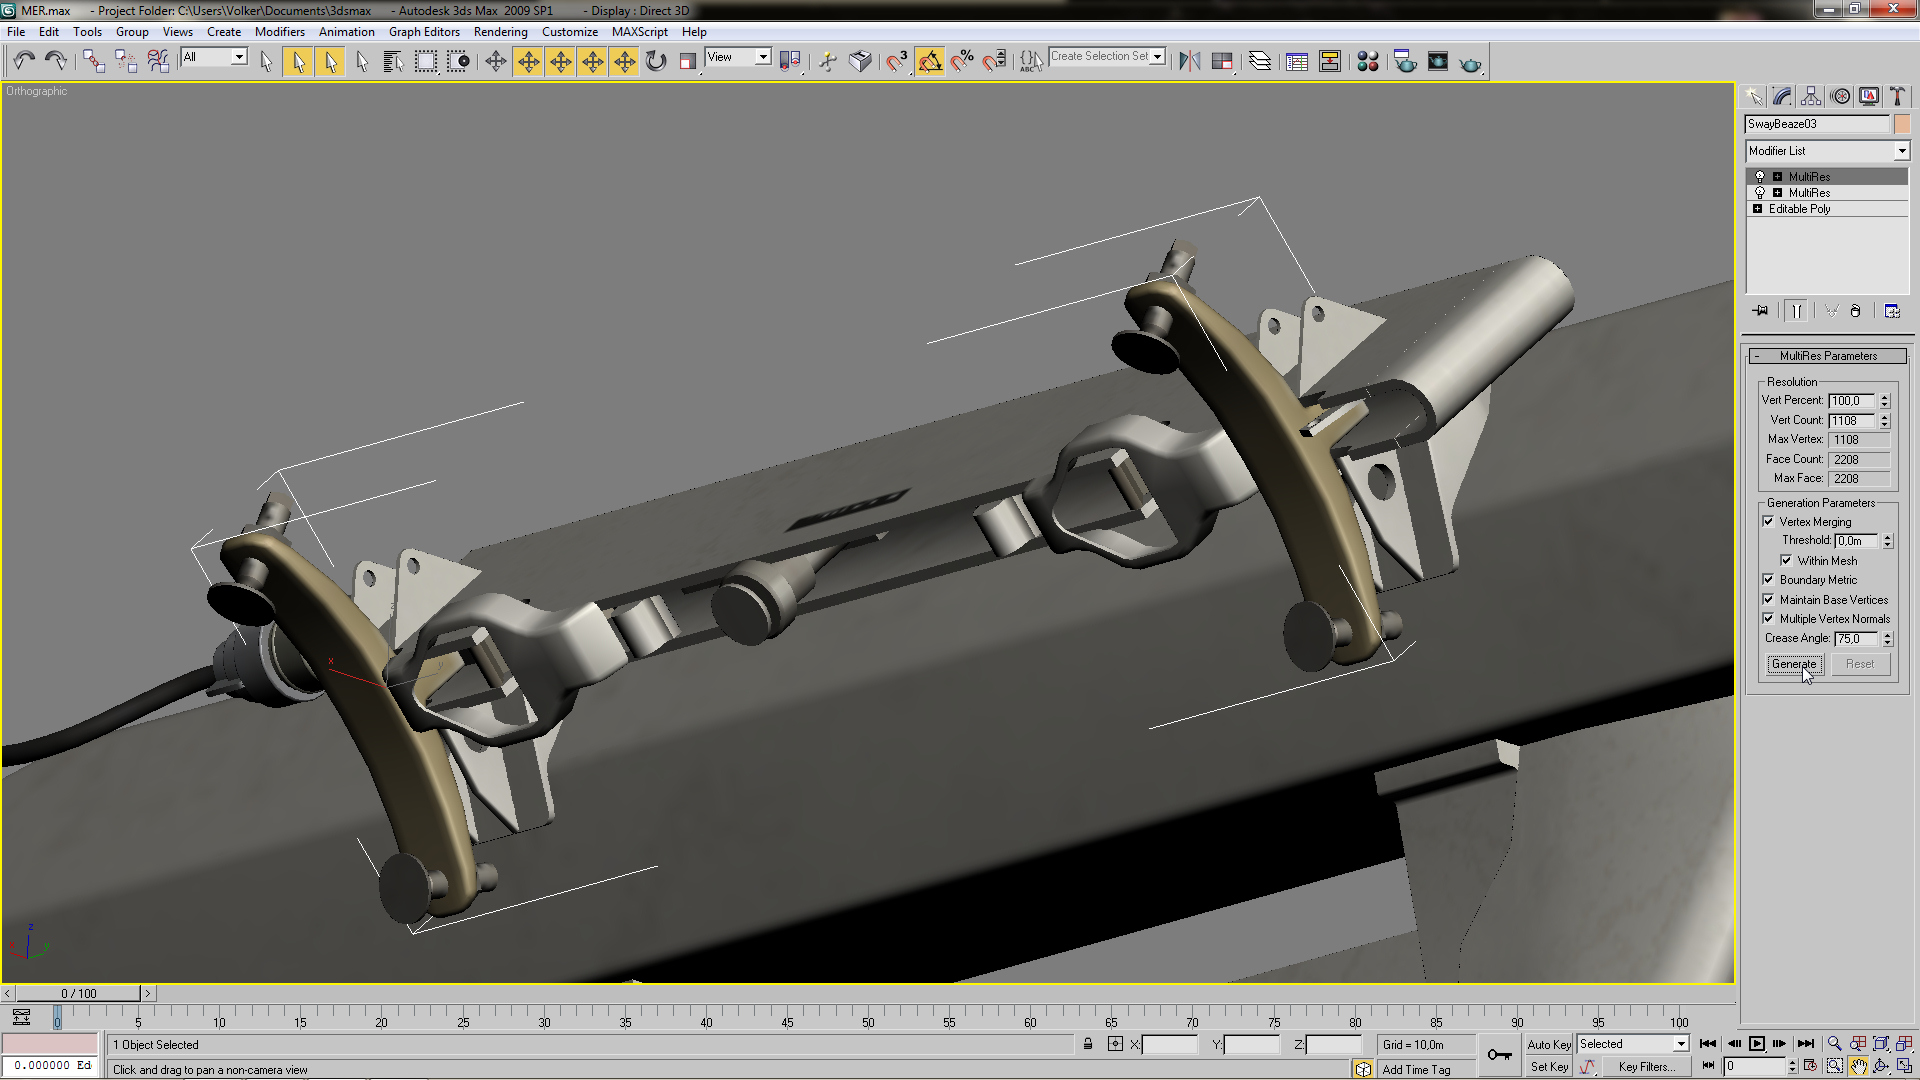Viewport: 1920px width, 1080px height.
Task: Toggle the 3D Snaps icon
Action: tap(897, 62)
